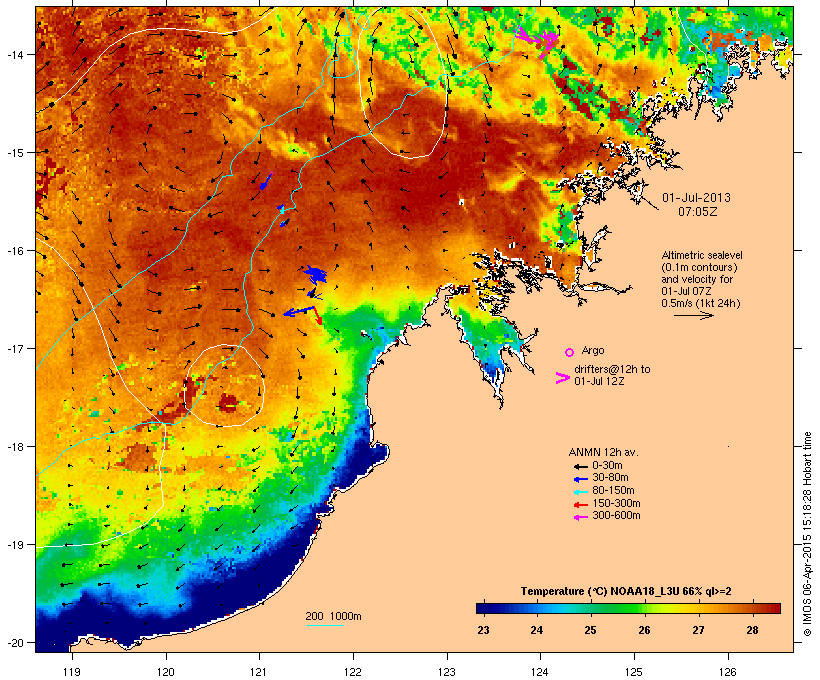Click the colorbar tick label 27
The height and width of the screenshot is (680, 820).
coord(698,630)
